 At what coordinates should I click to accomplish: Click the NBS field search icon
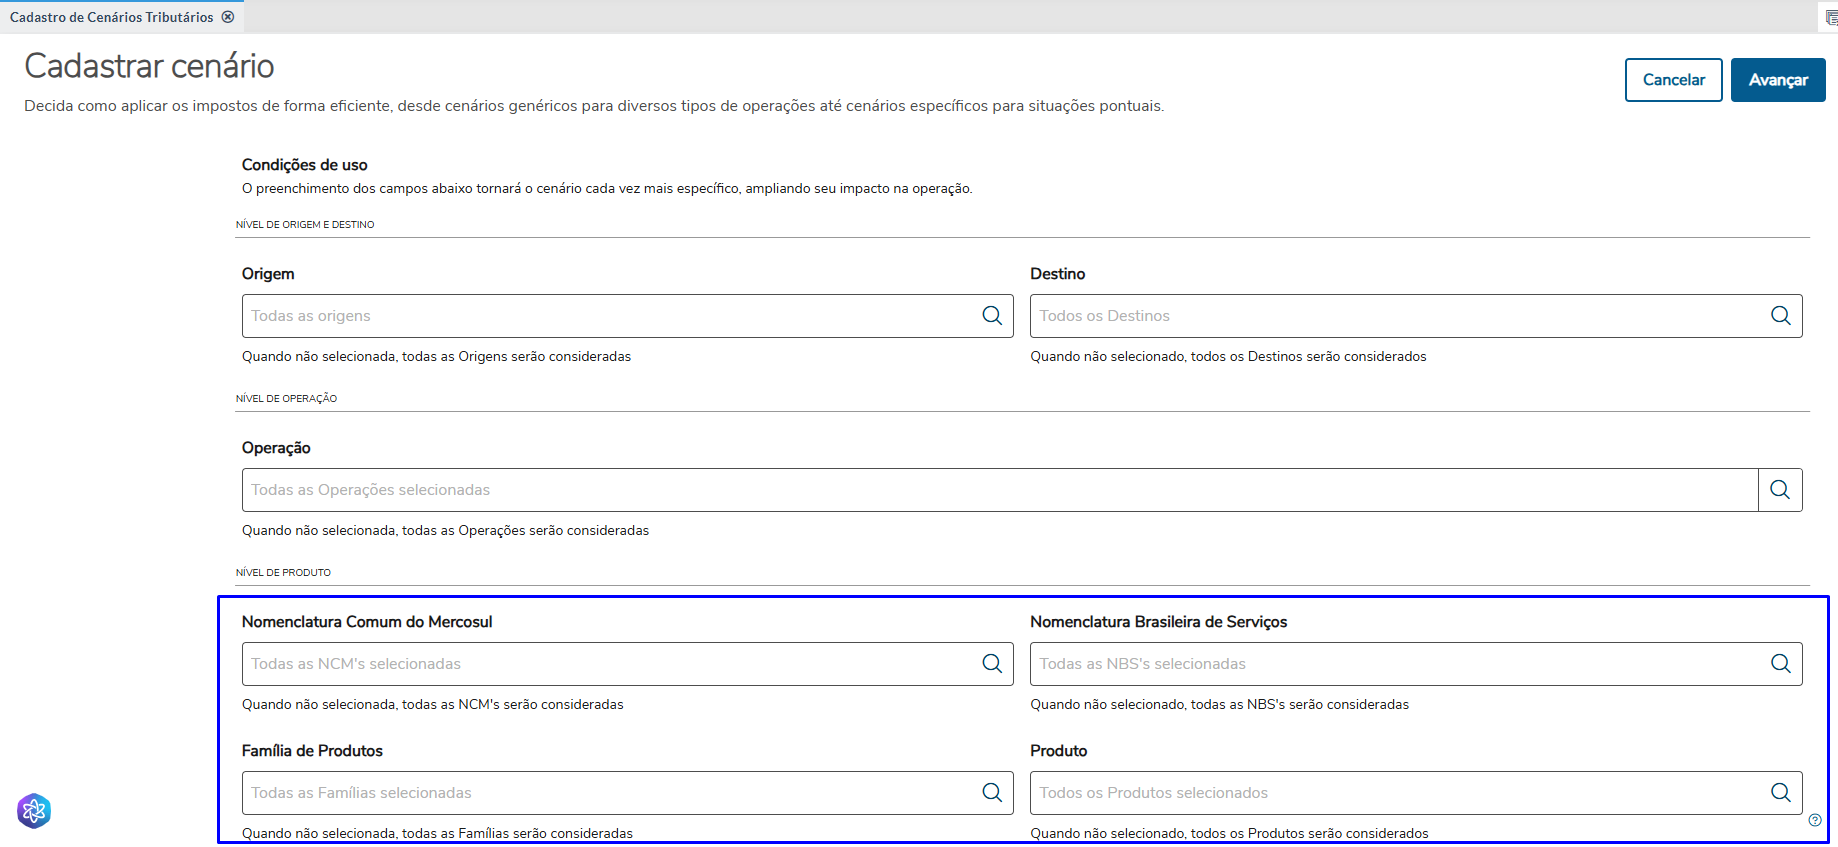pos(1780,664)
